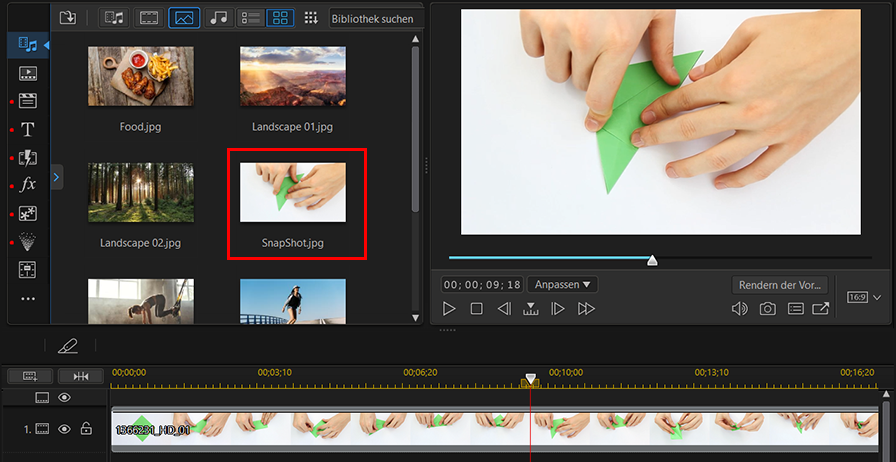Screen dimensions: 896x462
Task: Select the SnapShot.jpg thumbnail
Action: [x=293, y=192]
